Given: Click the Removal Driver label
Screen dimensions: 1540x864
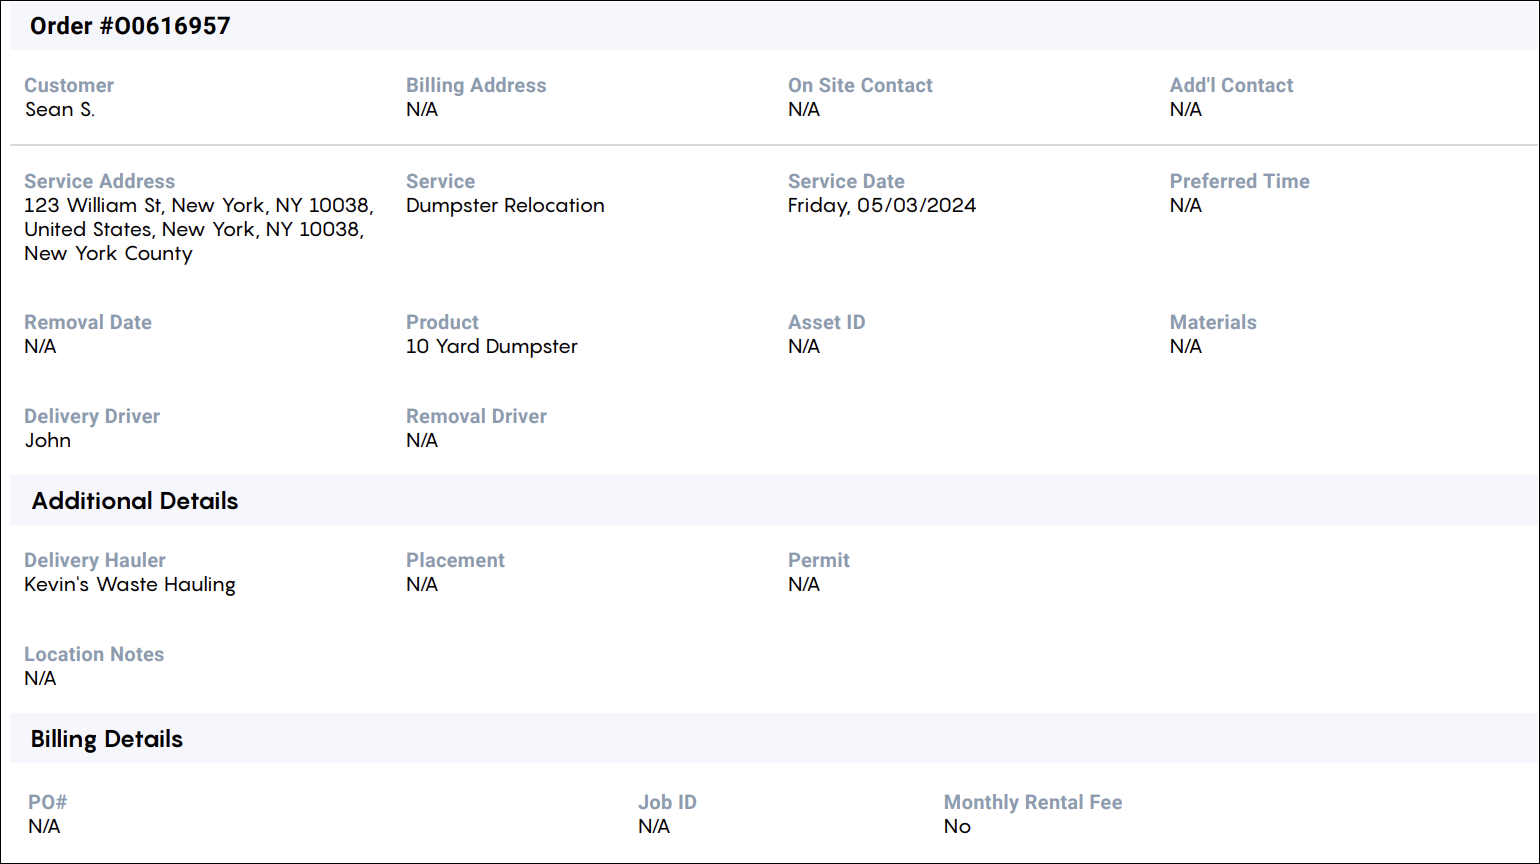Looking at the screenshot, I should pyautogui.click(x=476, y=417).
